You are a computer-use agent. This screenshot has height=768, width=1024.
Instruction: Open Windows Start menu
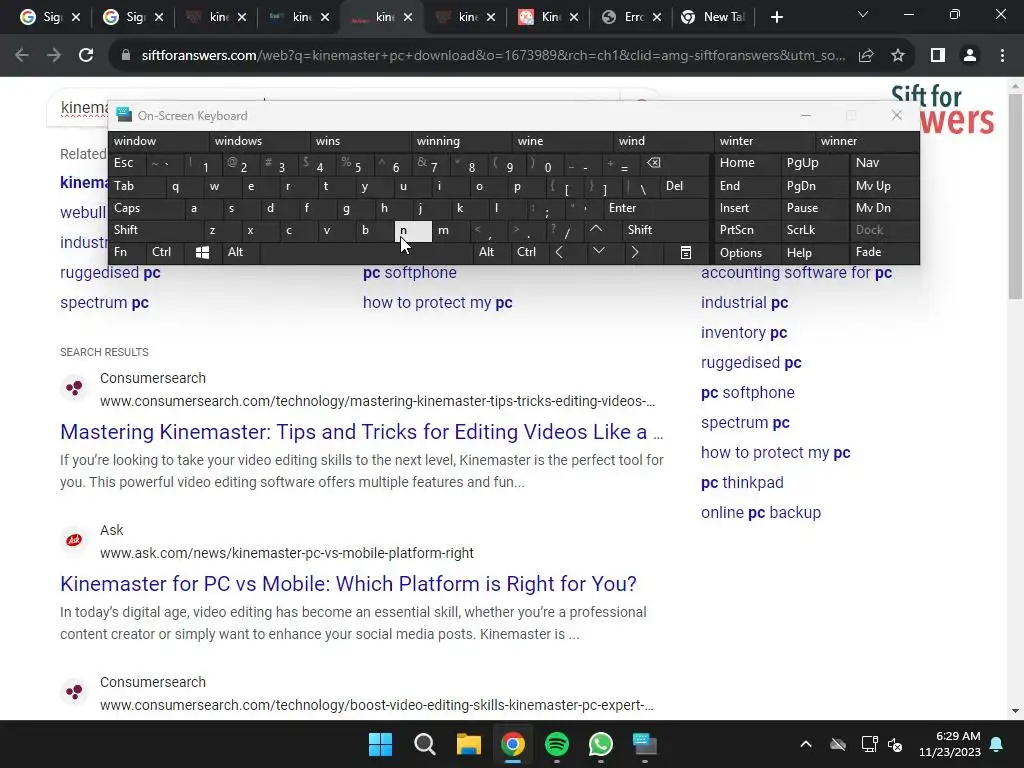(x=381, y=744)
